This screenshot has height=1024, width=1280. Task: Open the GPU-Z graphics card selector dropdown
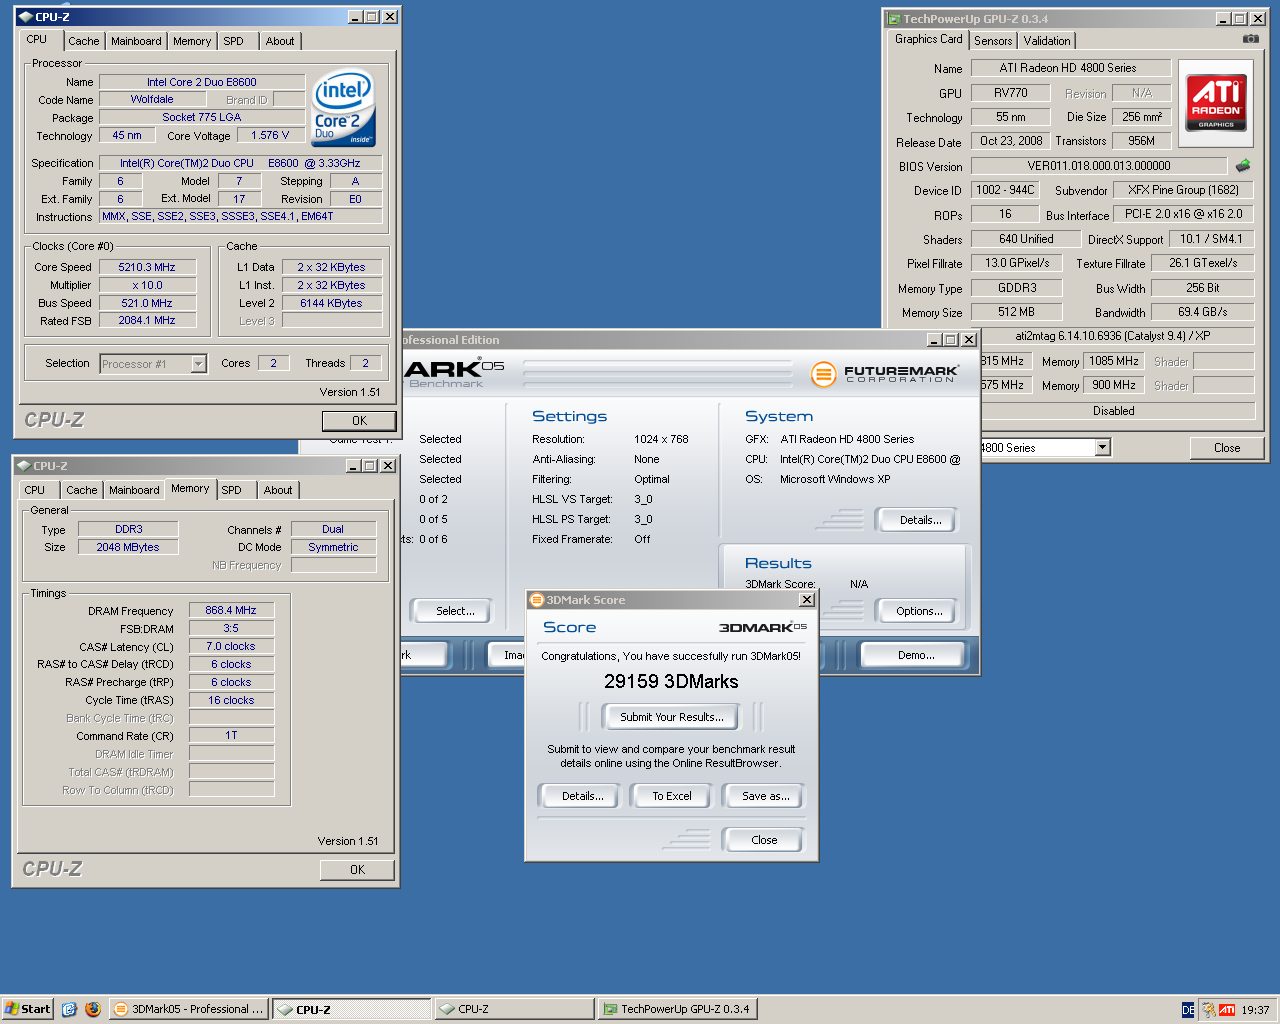coord(1102,447)
